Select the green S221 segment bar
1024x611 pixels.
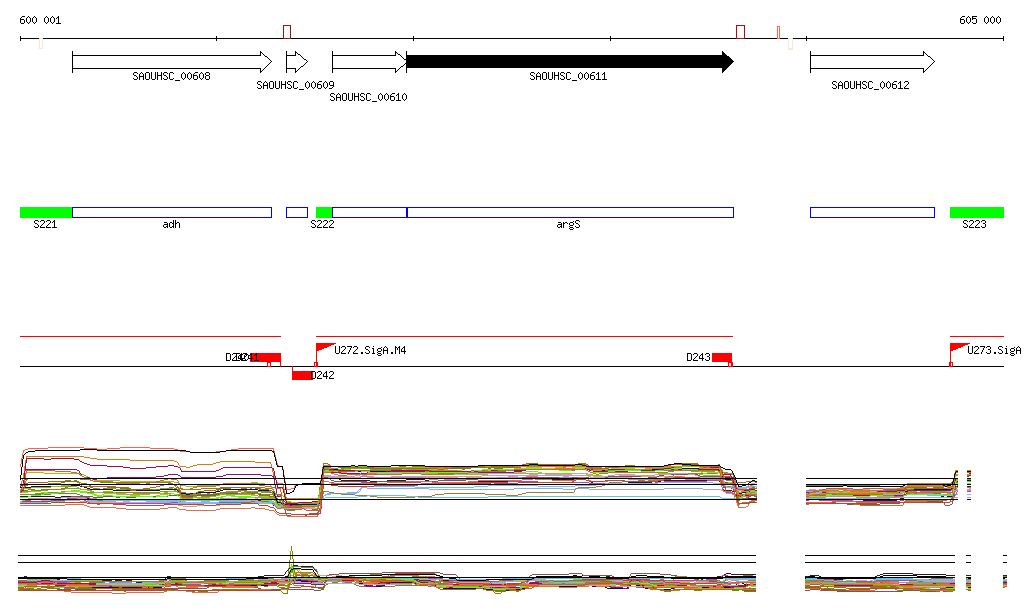click(x=46, y=212)
